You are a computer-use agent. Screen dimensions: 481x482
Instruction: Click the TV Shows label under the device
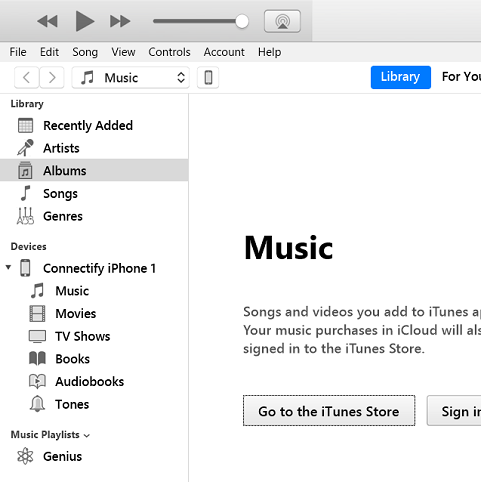(83, 336)
